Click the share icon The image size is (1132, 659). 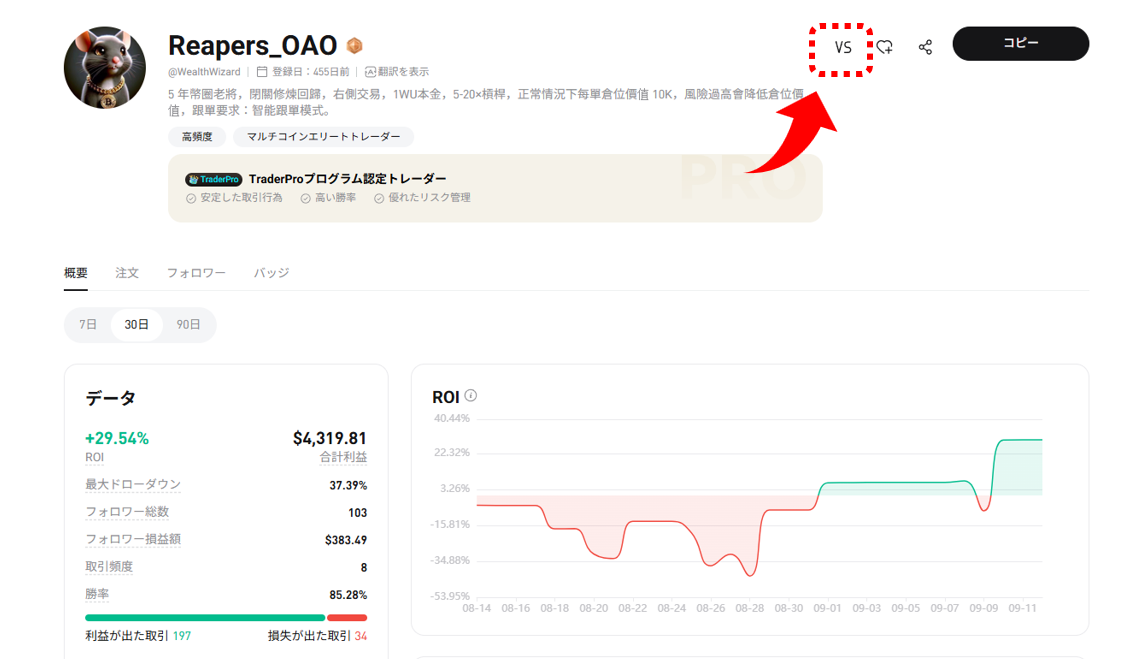click(925, 47)
